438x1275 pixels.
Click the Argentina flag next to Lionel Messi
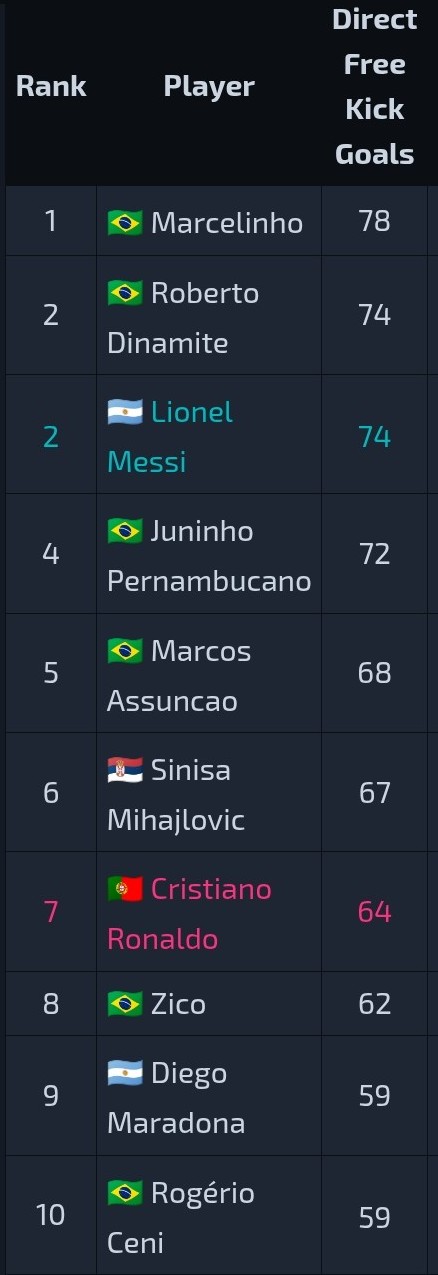coord(125,411)
